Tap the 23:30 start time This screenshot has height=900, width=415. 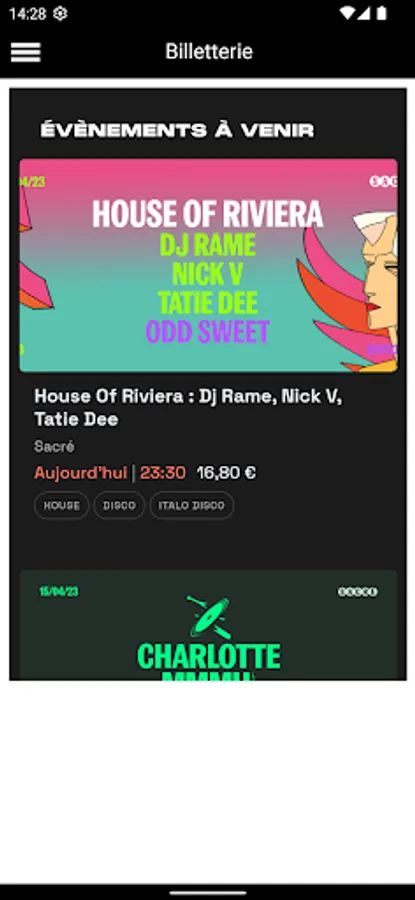tap(163, 473)
